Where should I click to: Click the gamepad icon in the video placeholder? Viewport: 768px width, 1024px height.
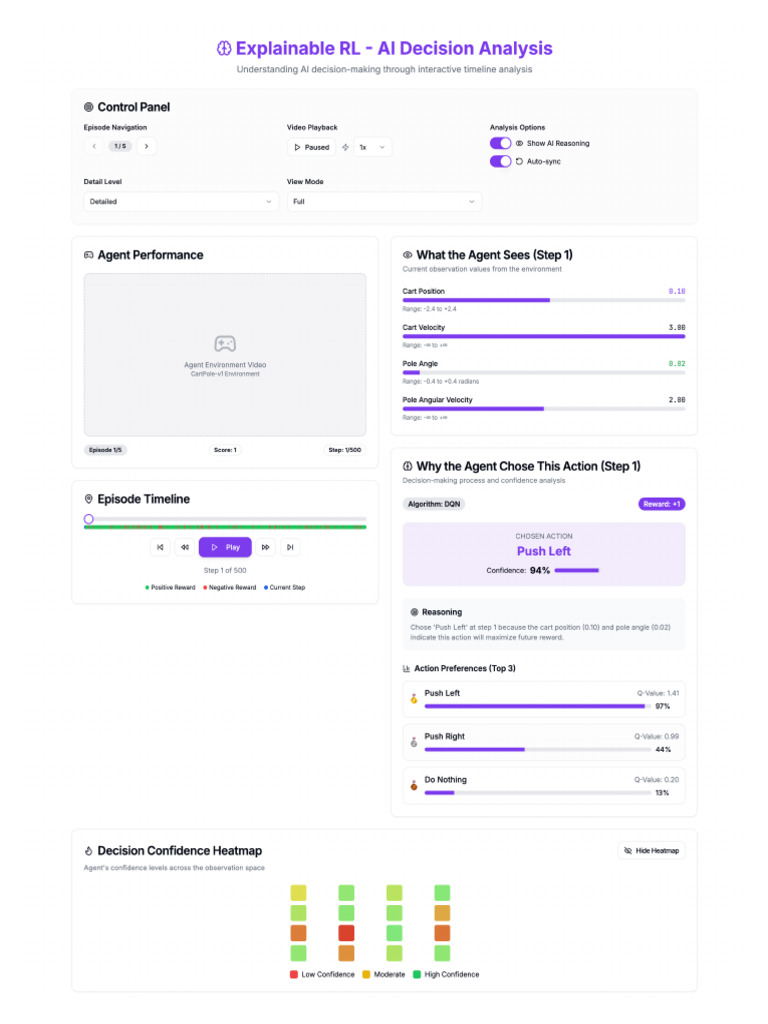tap(225, 344)
